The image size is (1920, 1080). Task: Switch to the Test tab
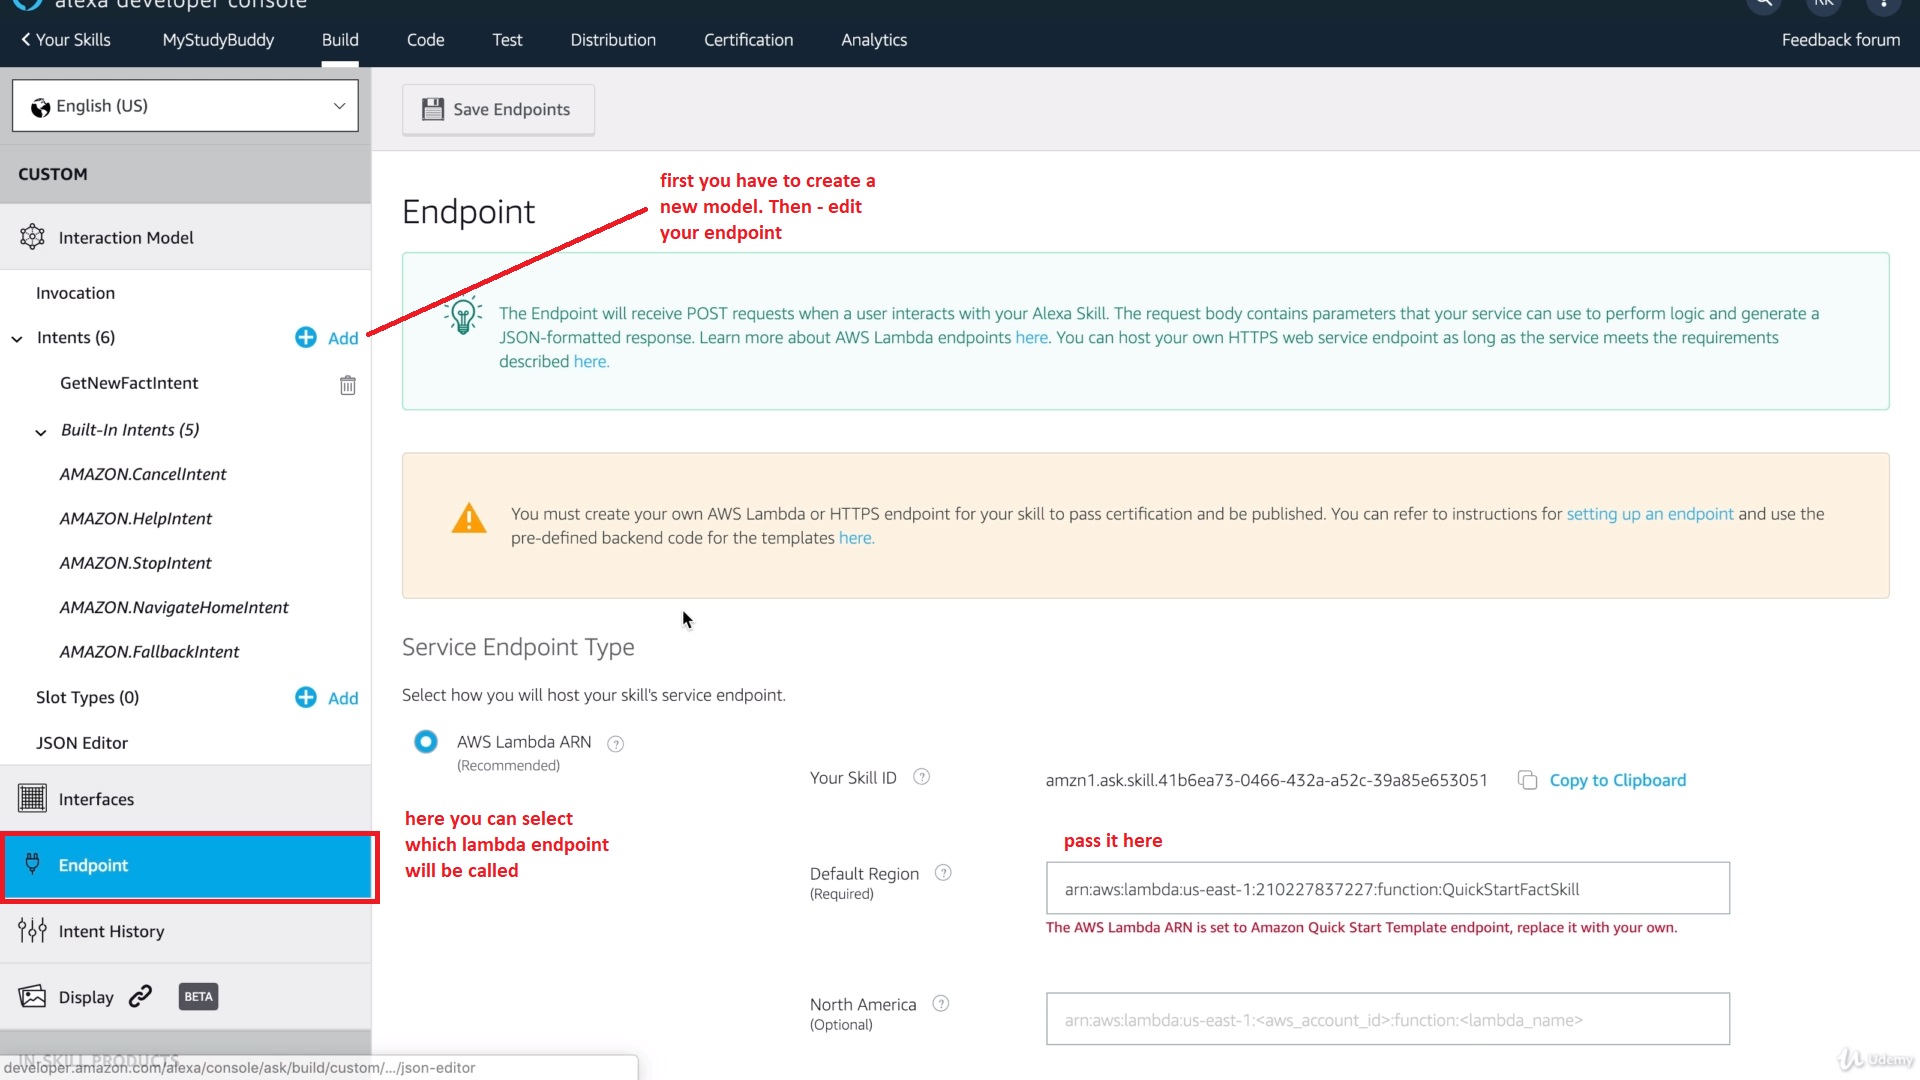coord(507,40)
